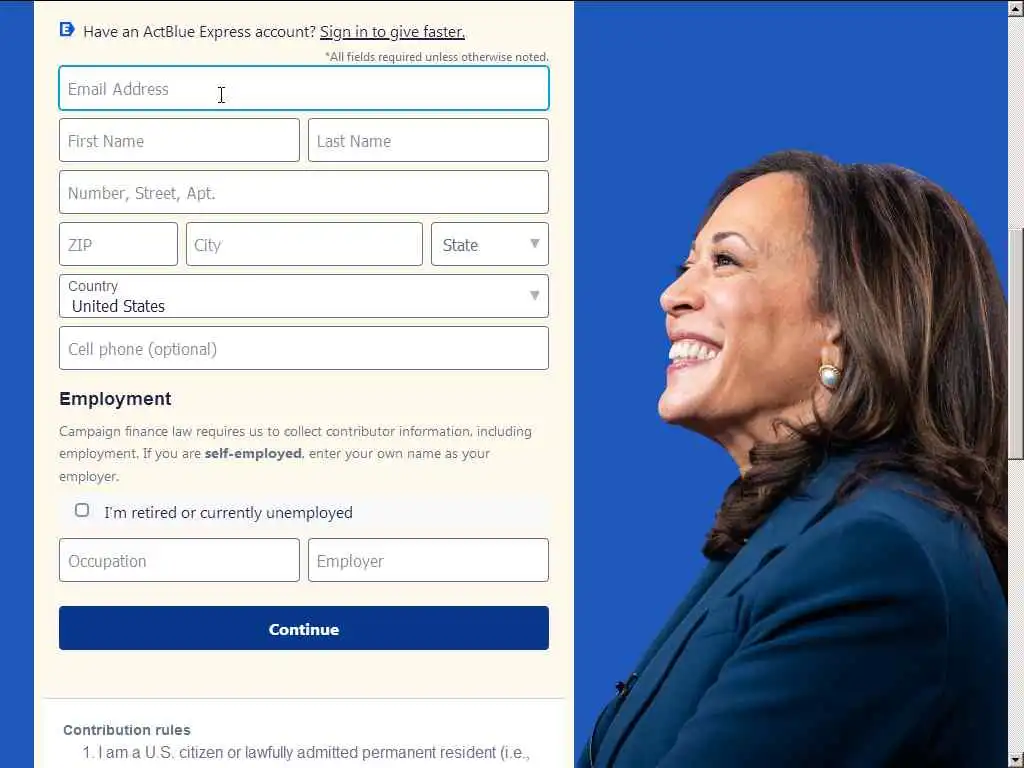The image size is (1024, 768).
Task: Open the State dropdown arrow
Action: click(x=535, y=244)
